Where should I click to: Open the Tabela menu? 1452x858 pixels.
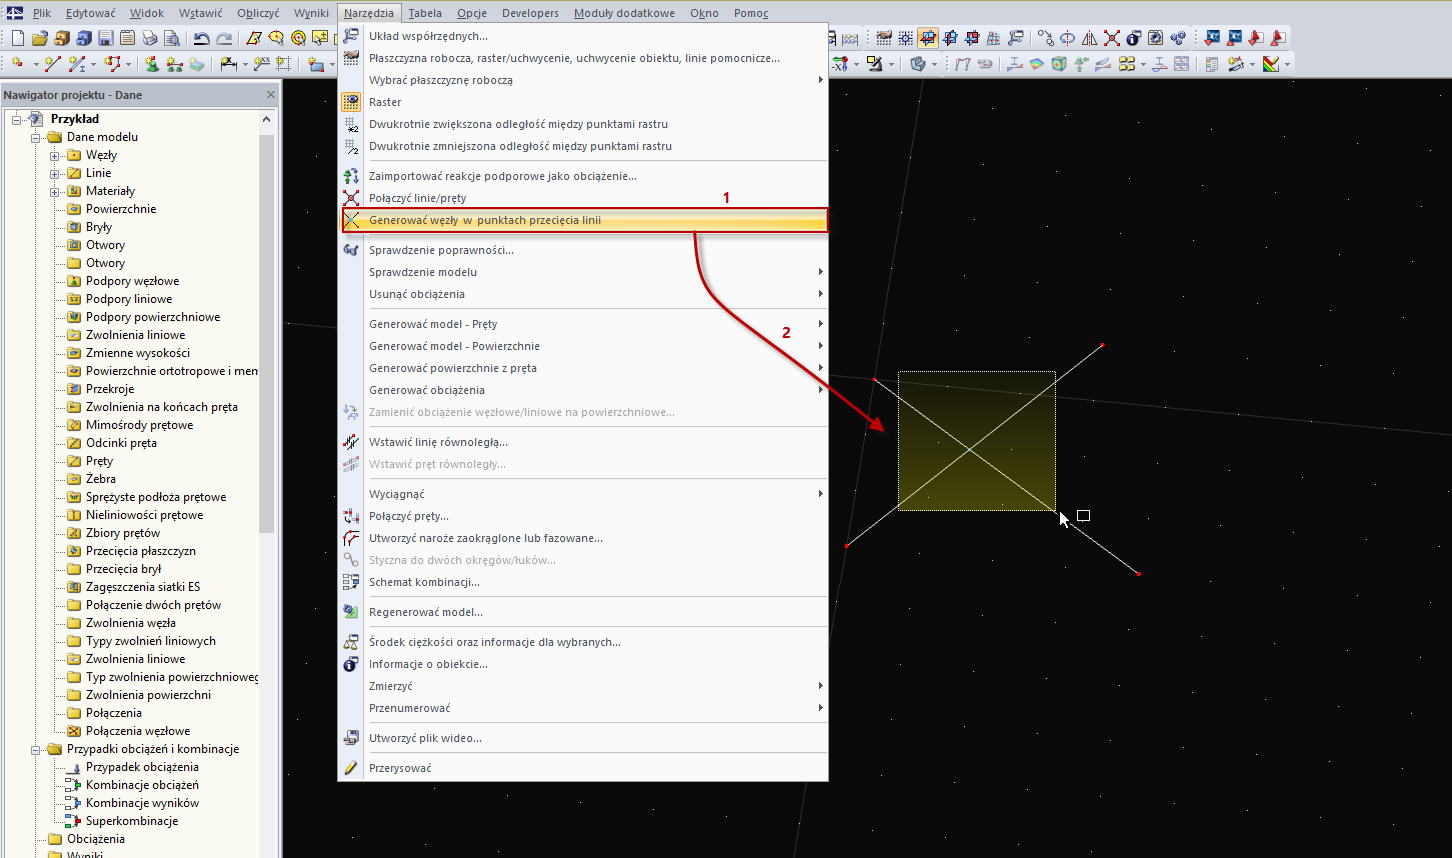click(x=425, y=13)
